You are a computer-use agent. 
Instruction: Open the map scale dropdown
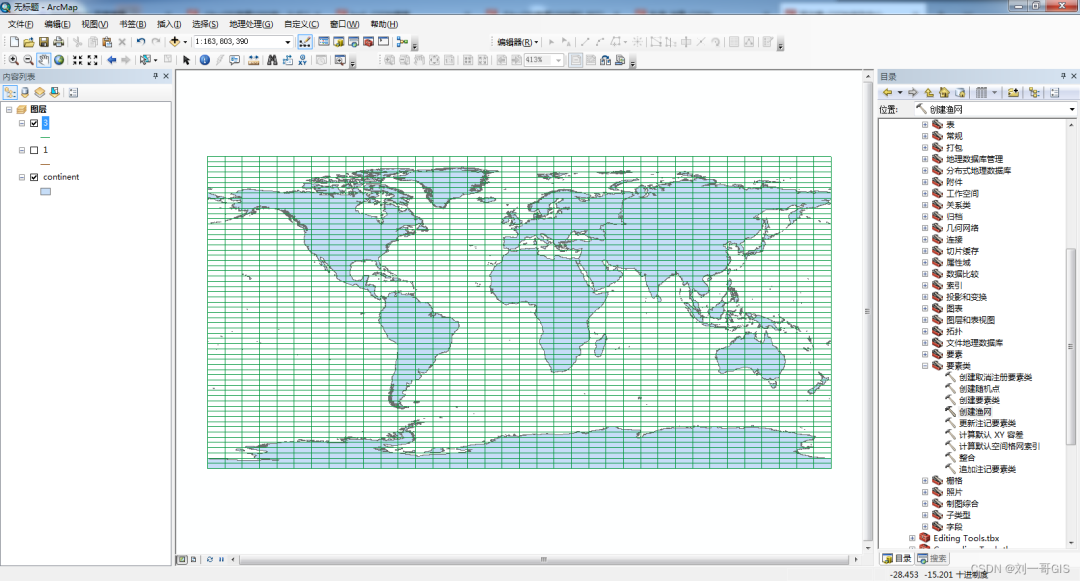(288, 42)
